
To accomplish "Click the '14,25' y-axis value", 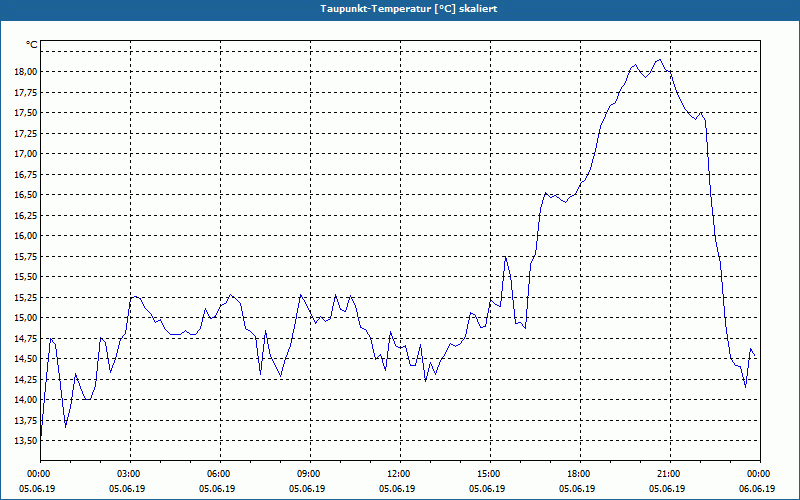I will coord(27,380).
